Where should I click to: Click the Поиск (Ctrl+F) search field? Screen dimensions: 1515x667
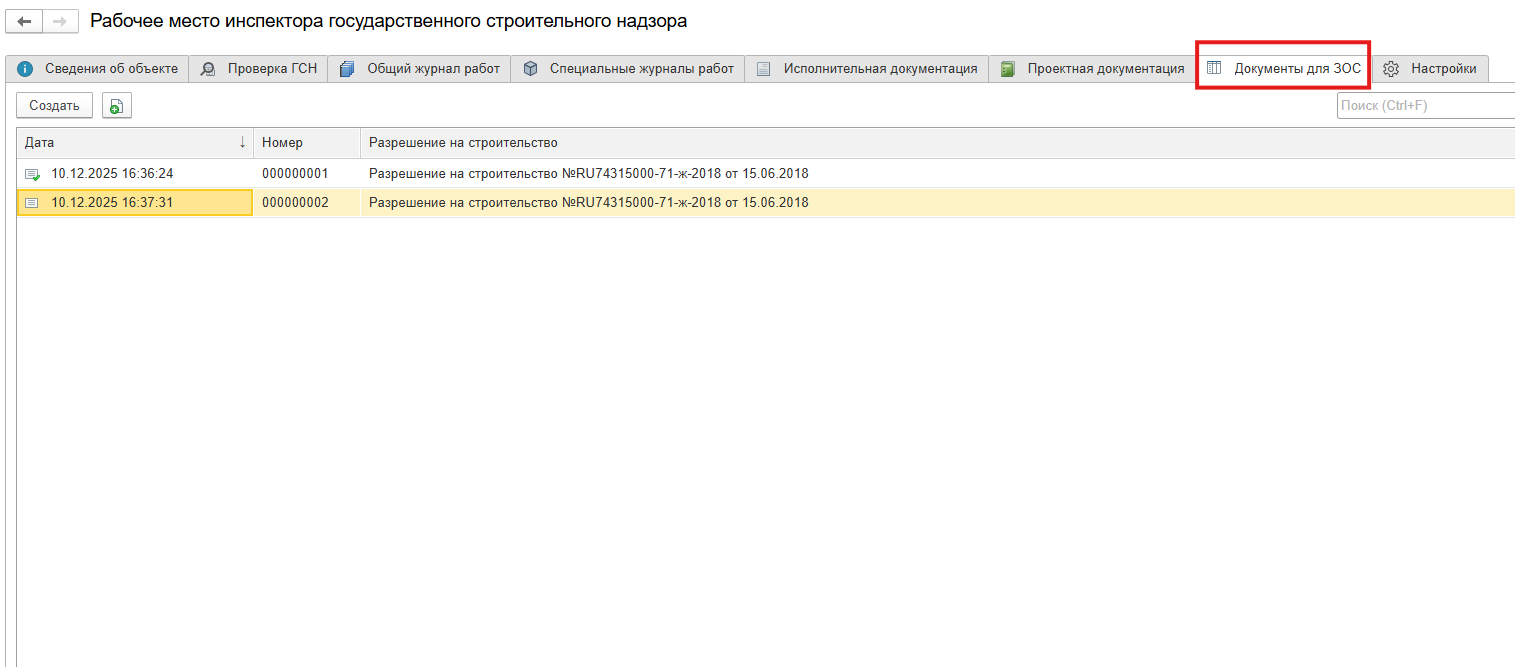[1425, 106]
